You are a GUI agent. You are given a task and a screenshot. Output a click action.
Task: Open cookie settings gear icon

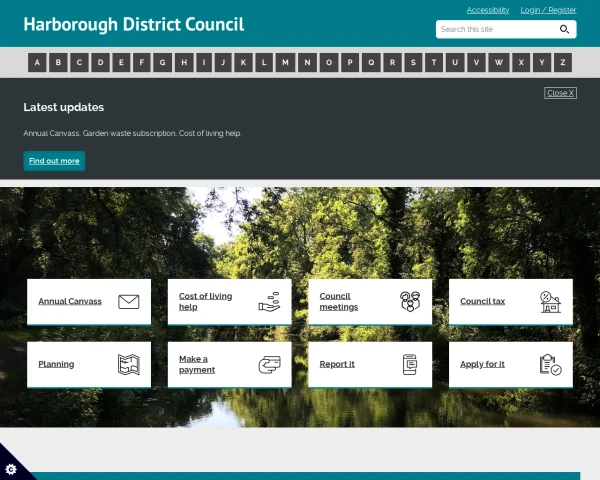coord(11,469)
